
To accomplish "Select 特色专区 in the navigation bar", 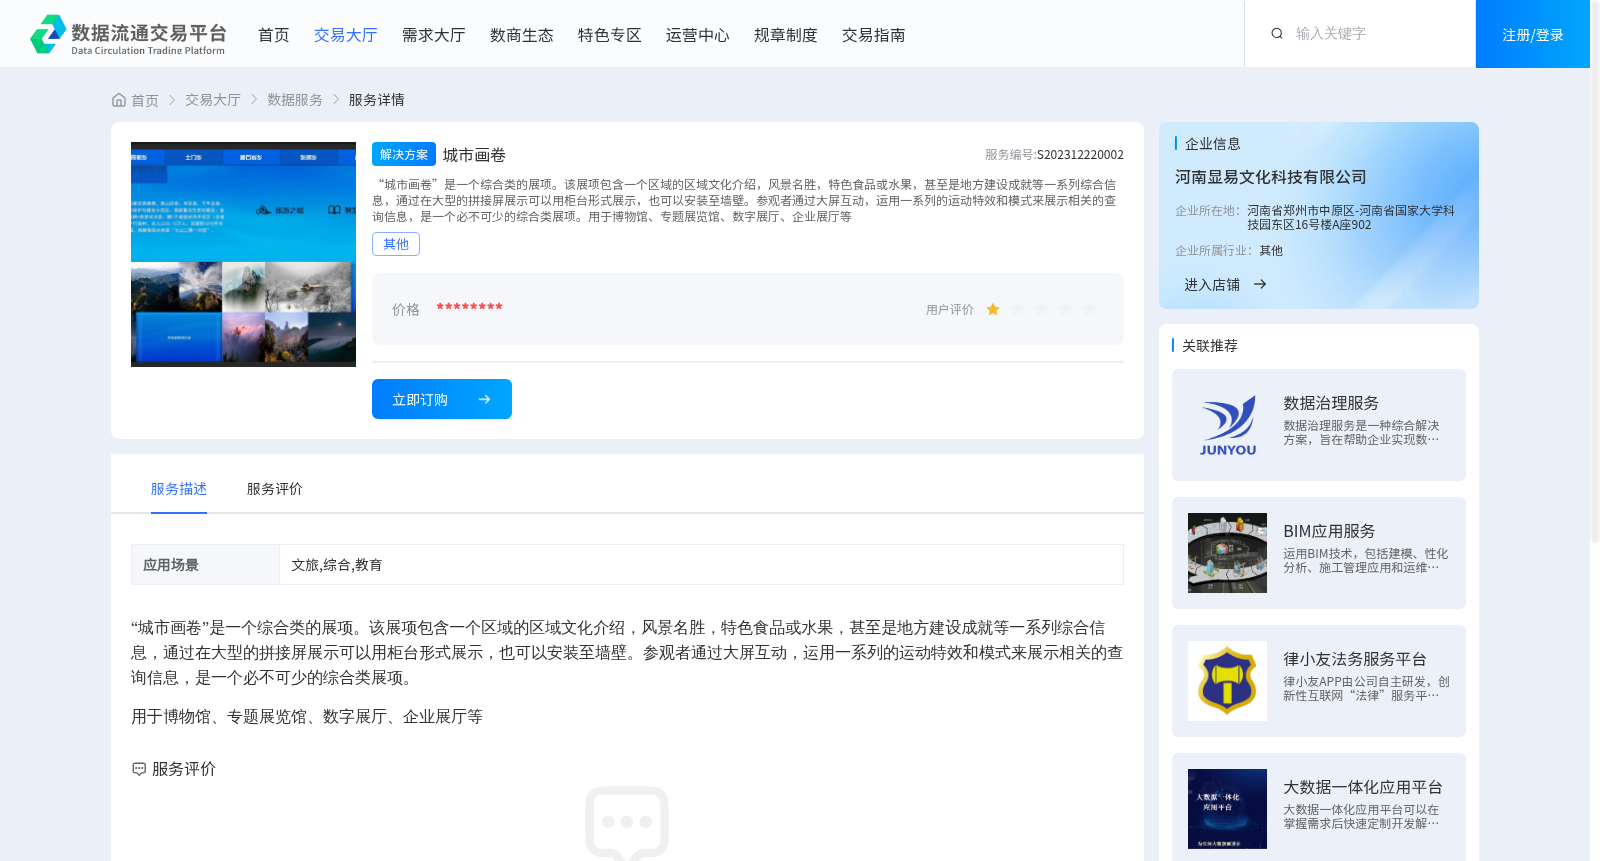I will 610,35.
